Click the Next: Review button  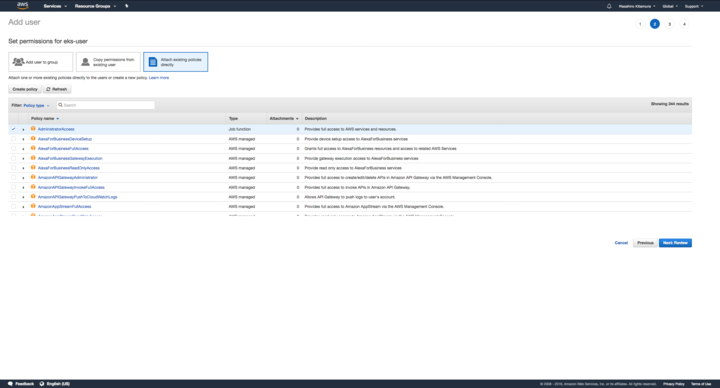675,242
